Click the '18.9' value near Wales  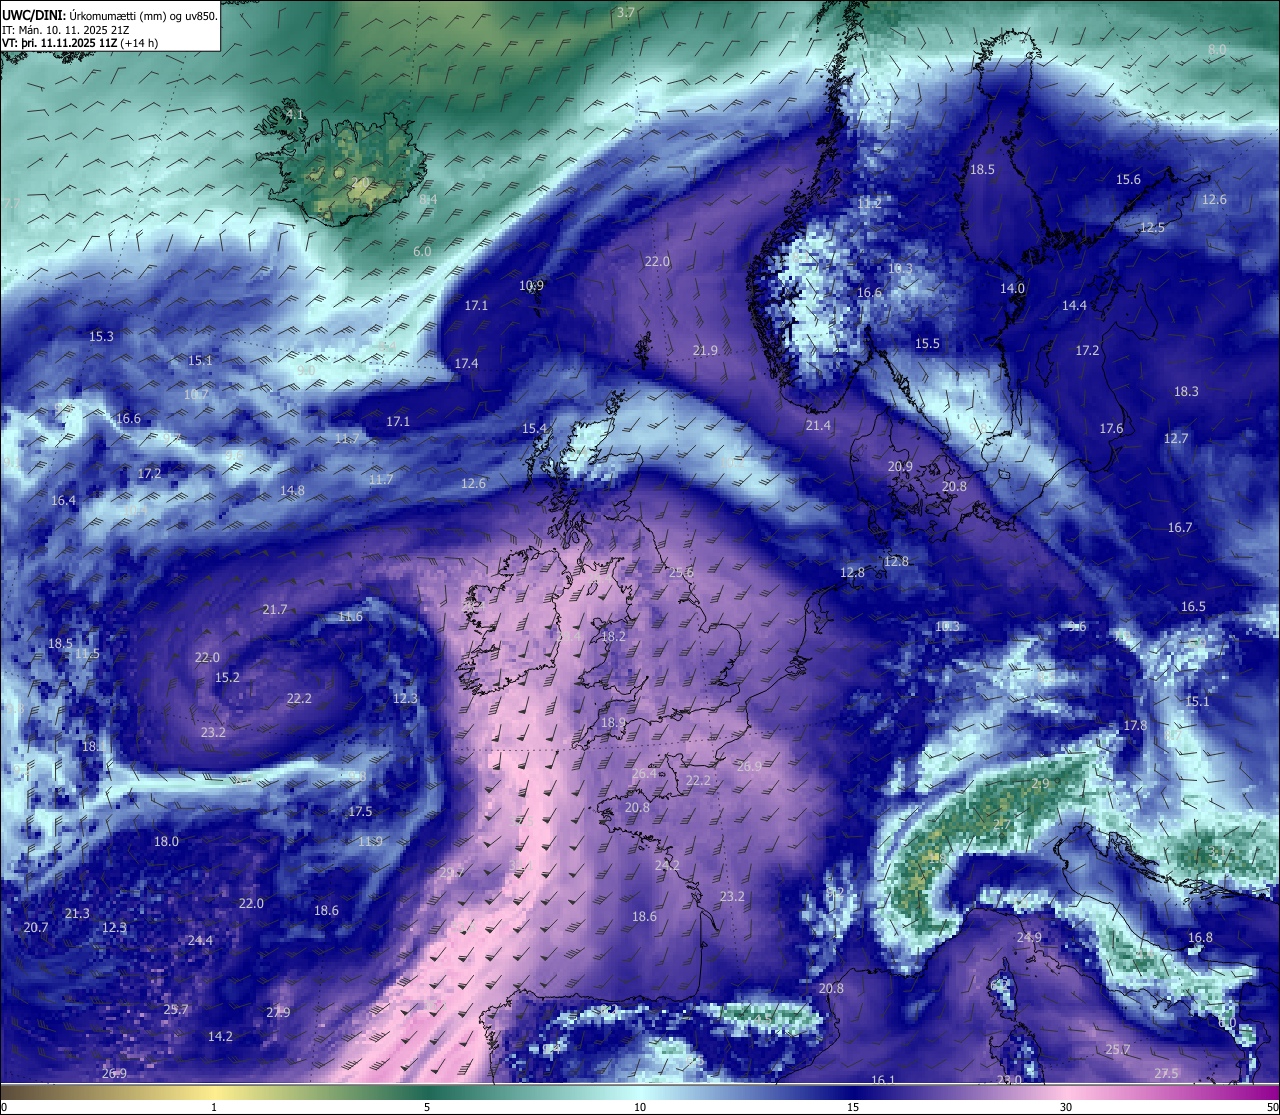point(613,722)
